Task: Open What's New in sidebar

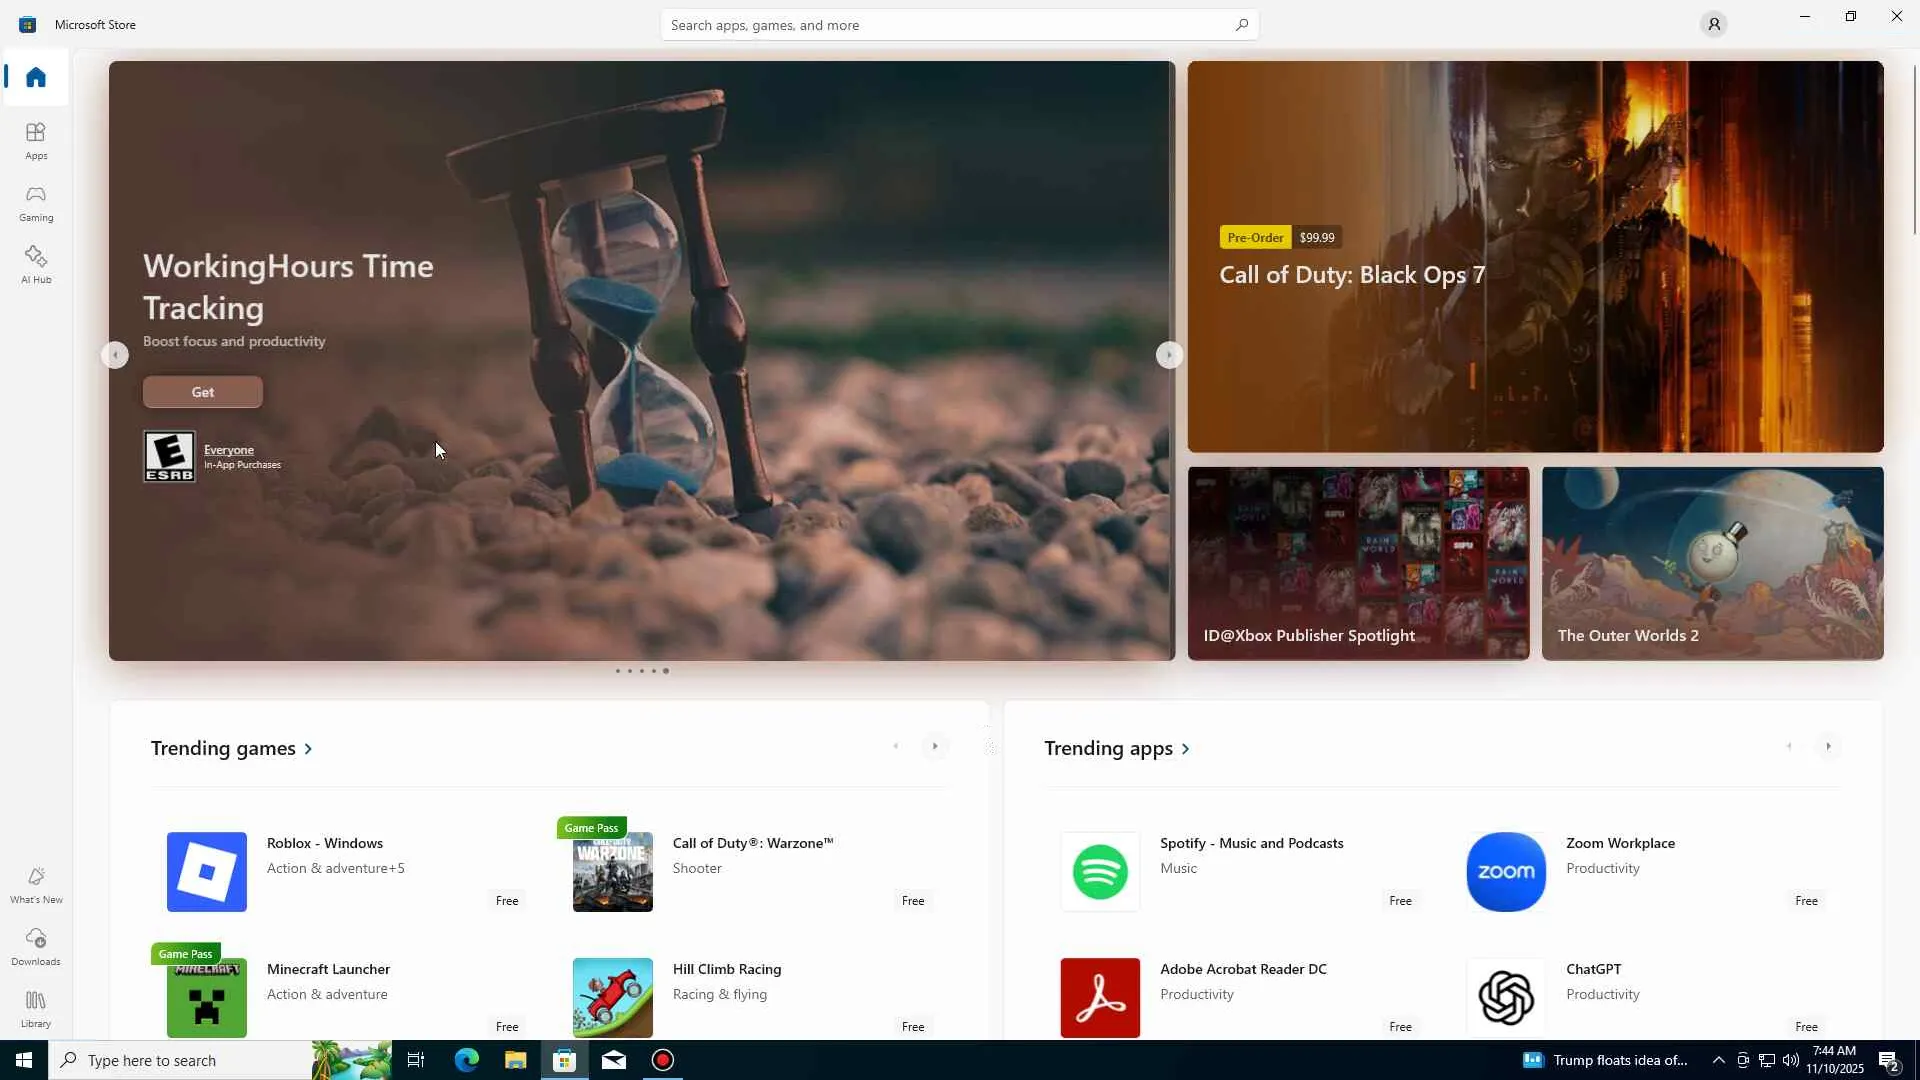Action: click(36, 885)
